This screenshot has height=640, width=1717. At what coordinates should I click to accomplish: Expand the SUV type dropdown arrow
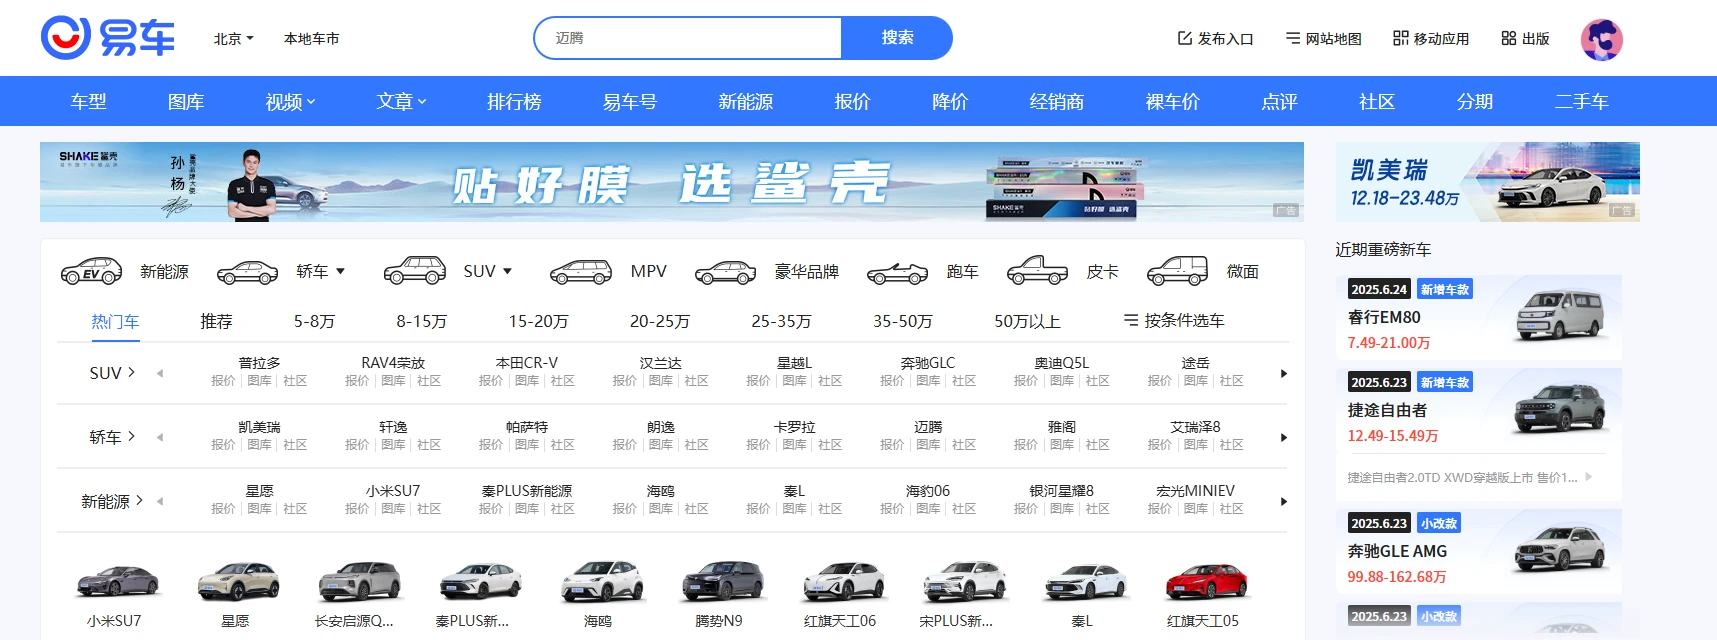coord(507,271)
